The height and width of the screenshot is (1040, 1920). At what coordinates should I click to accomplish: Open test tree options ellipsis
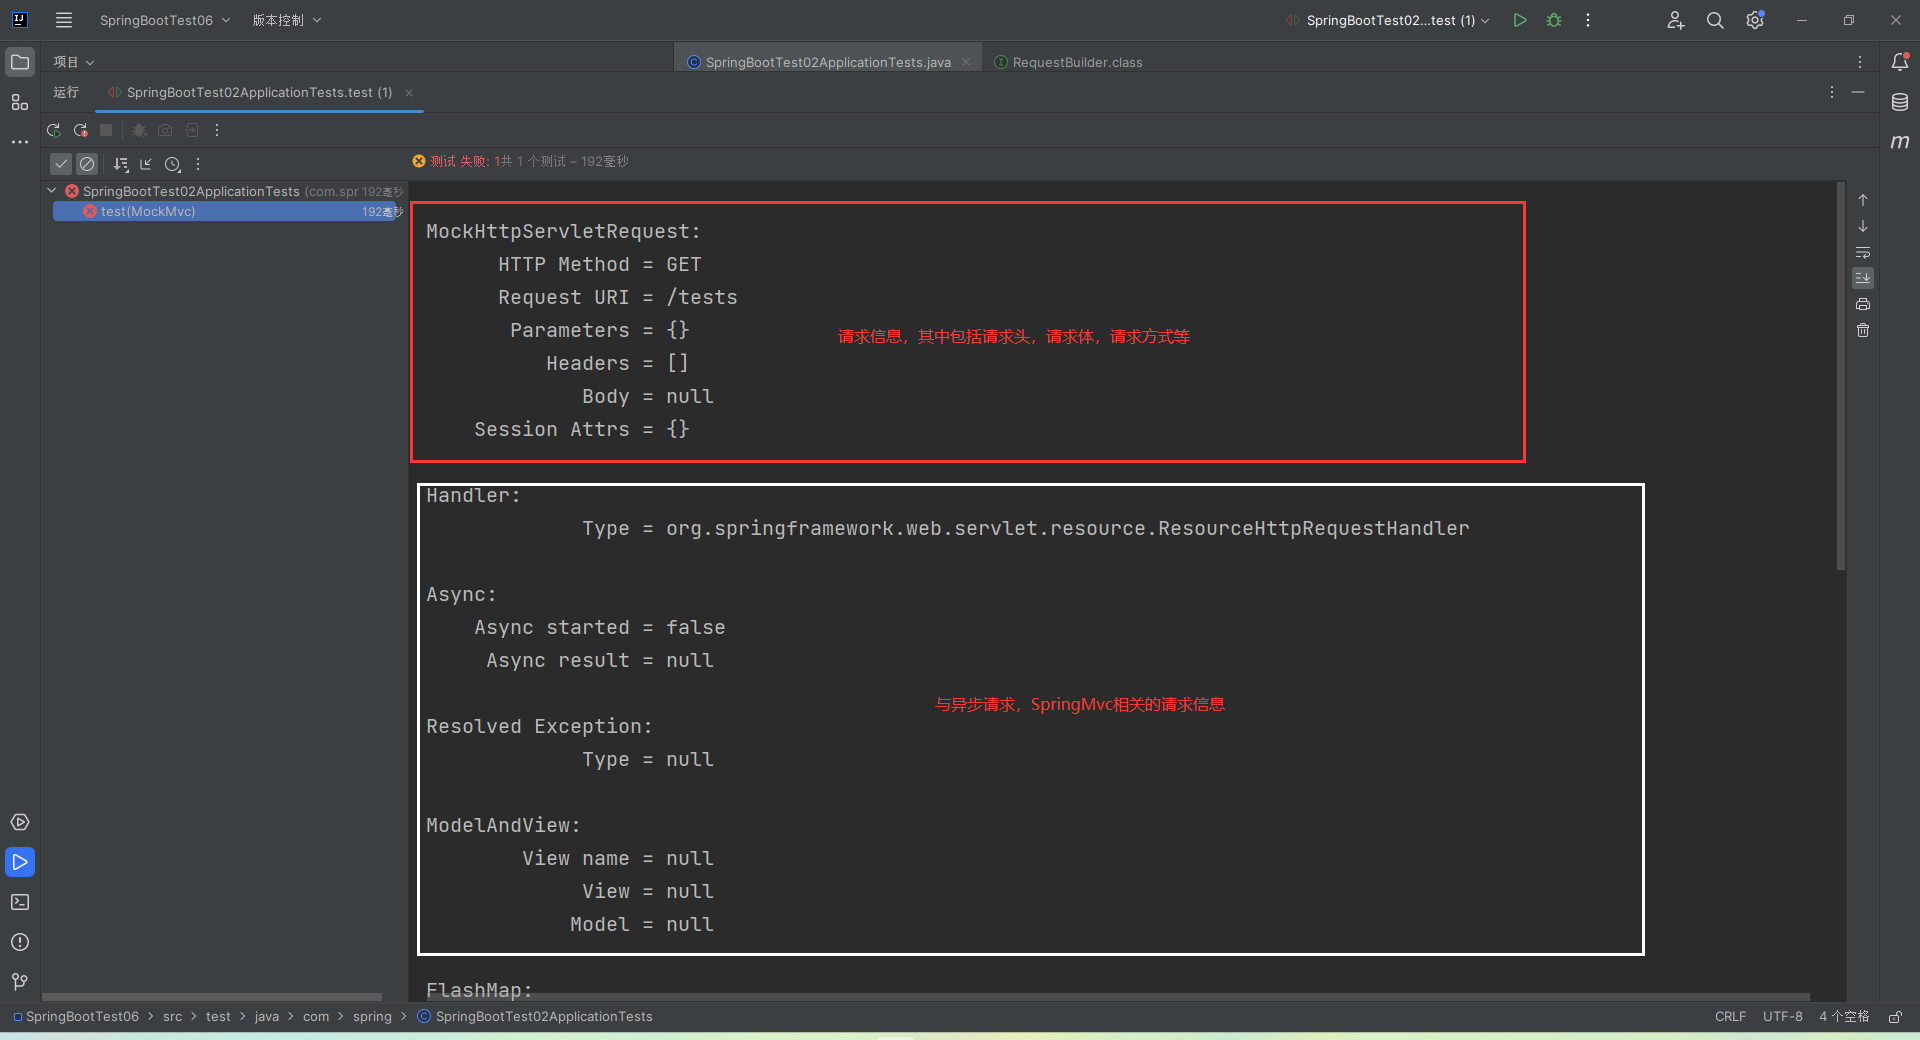tap(198, 164)
